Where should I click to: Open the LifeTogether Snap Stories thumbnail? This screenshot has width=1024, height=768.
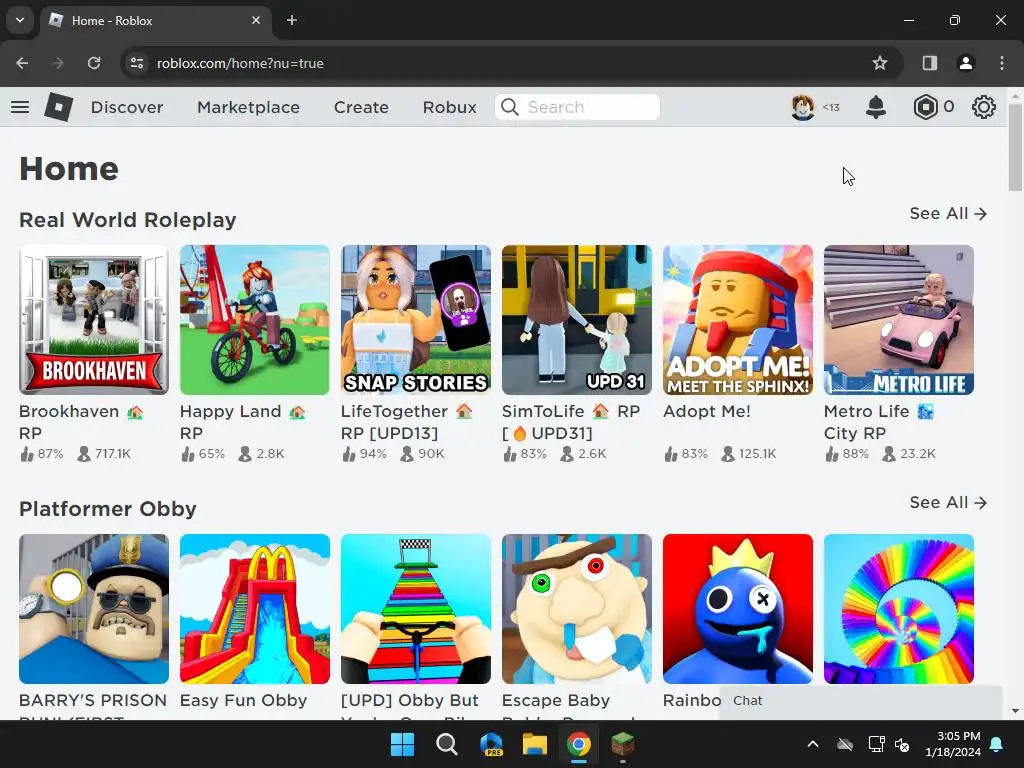[416, 320]
